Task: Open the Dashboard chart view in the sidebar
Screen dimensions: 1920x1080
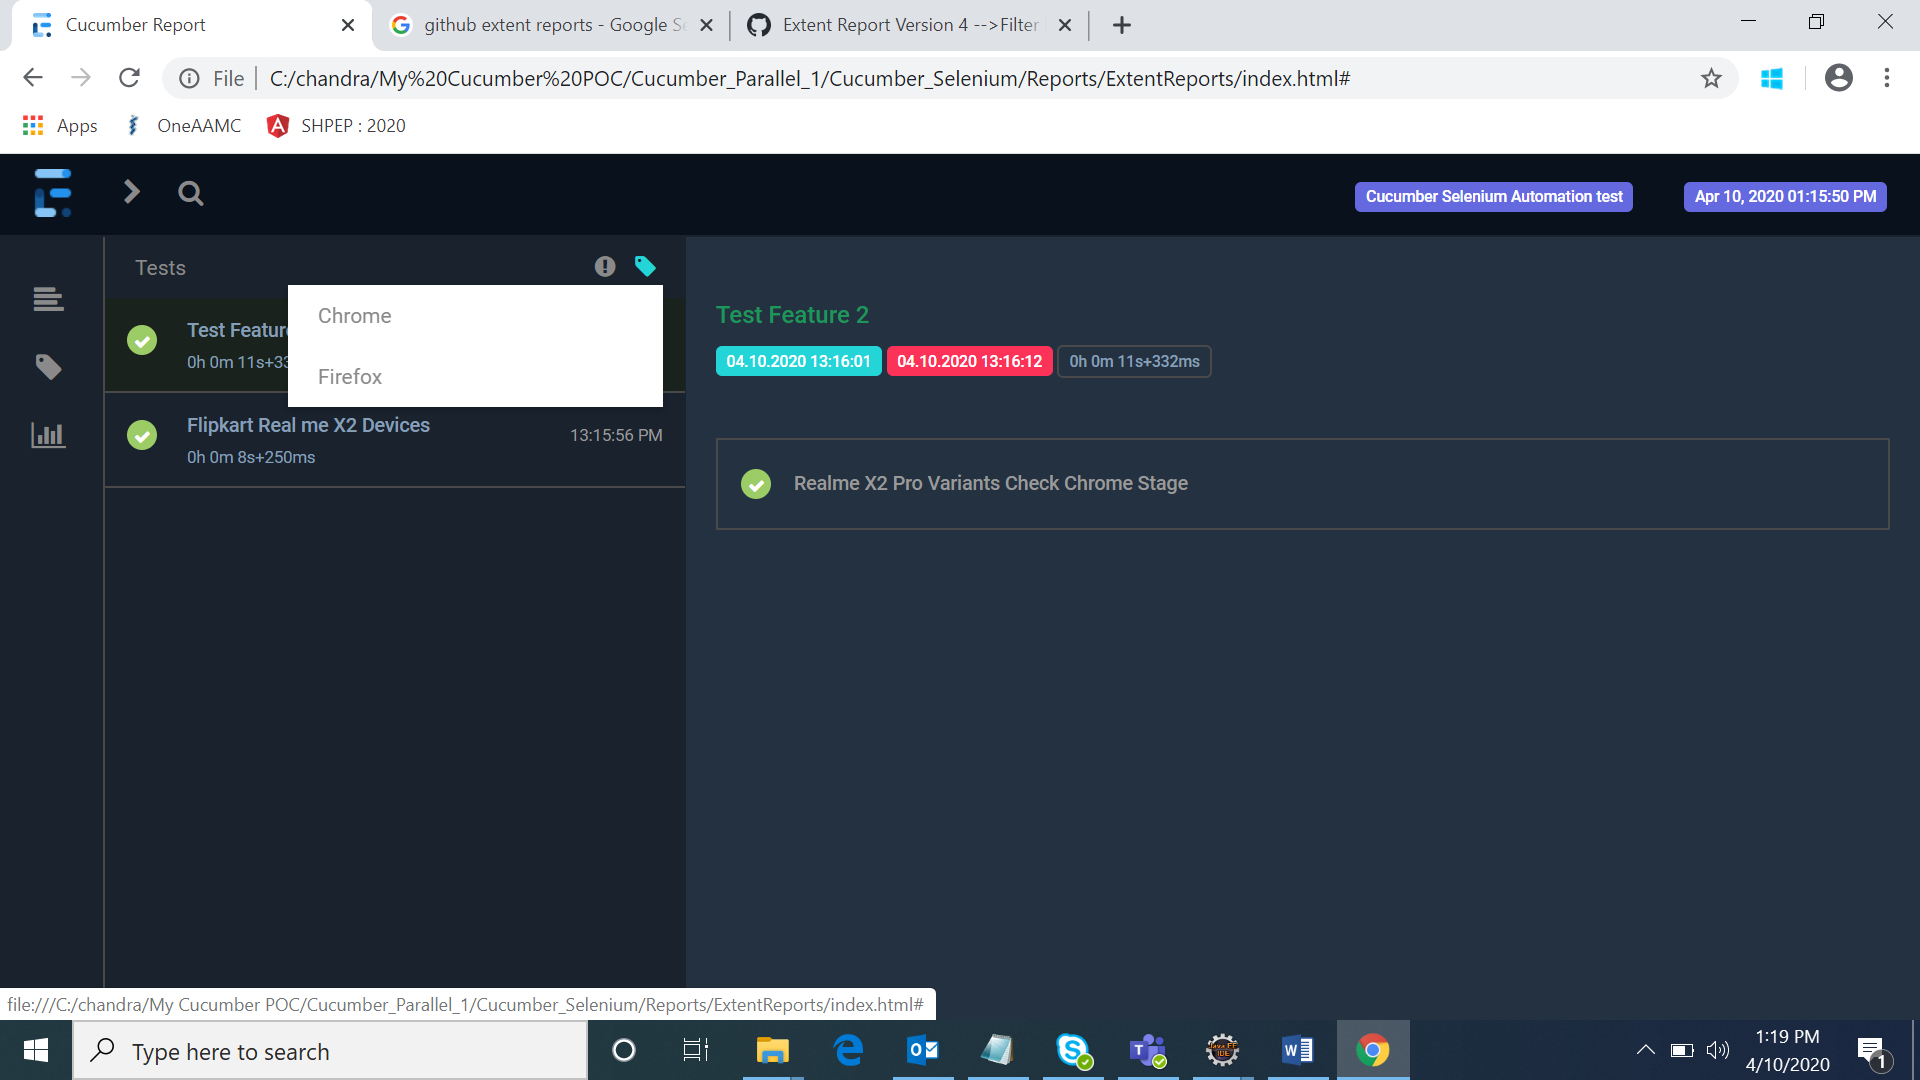Action: 47,434
